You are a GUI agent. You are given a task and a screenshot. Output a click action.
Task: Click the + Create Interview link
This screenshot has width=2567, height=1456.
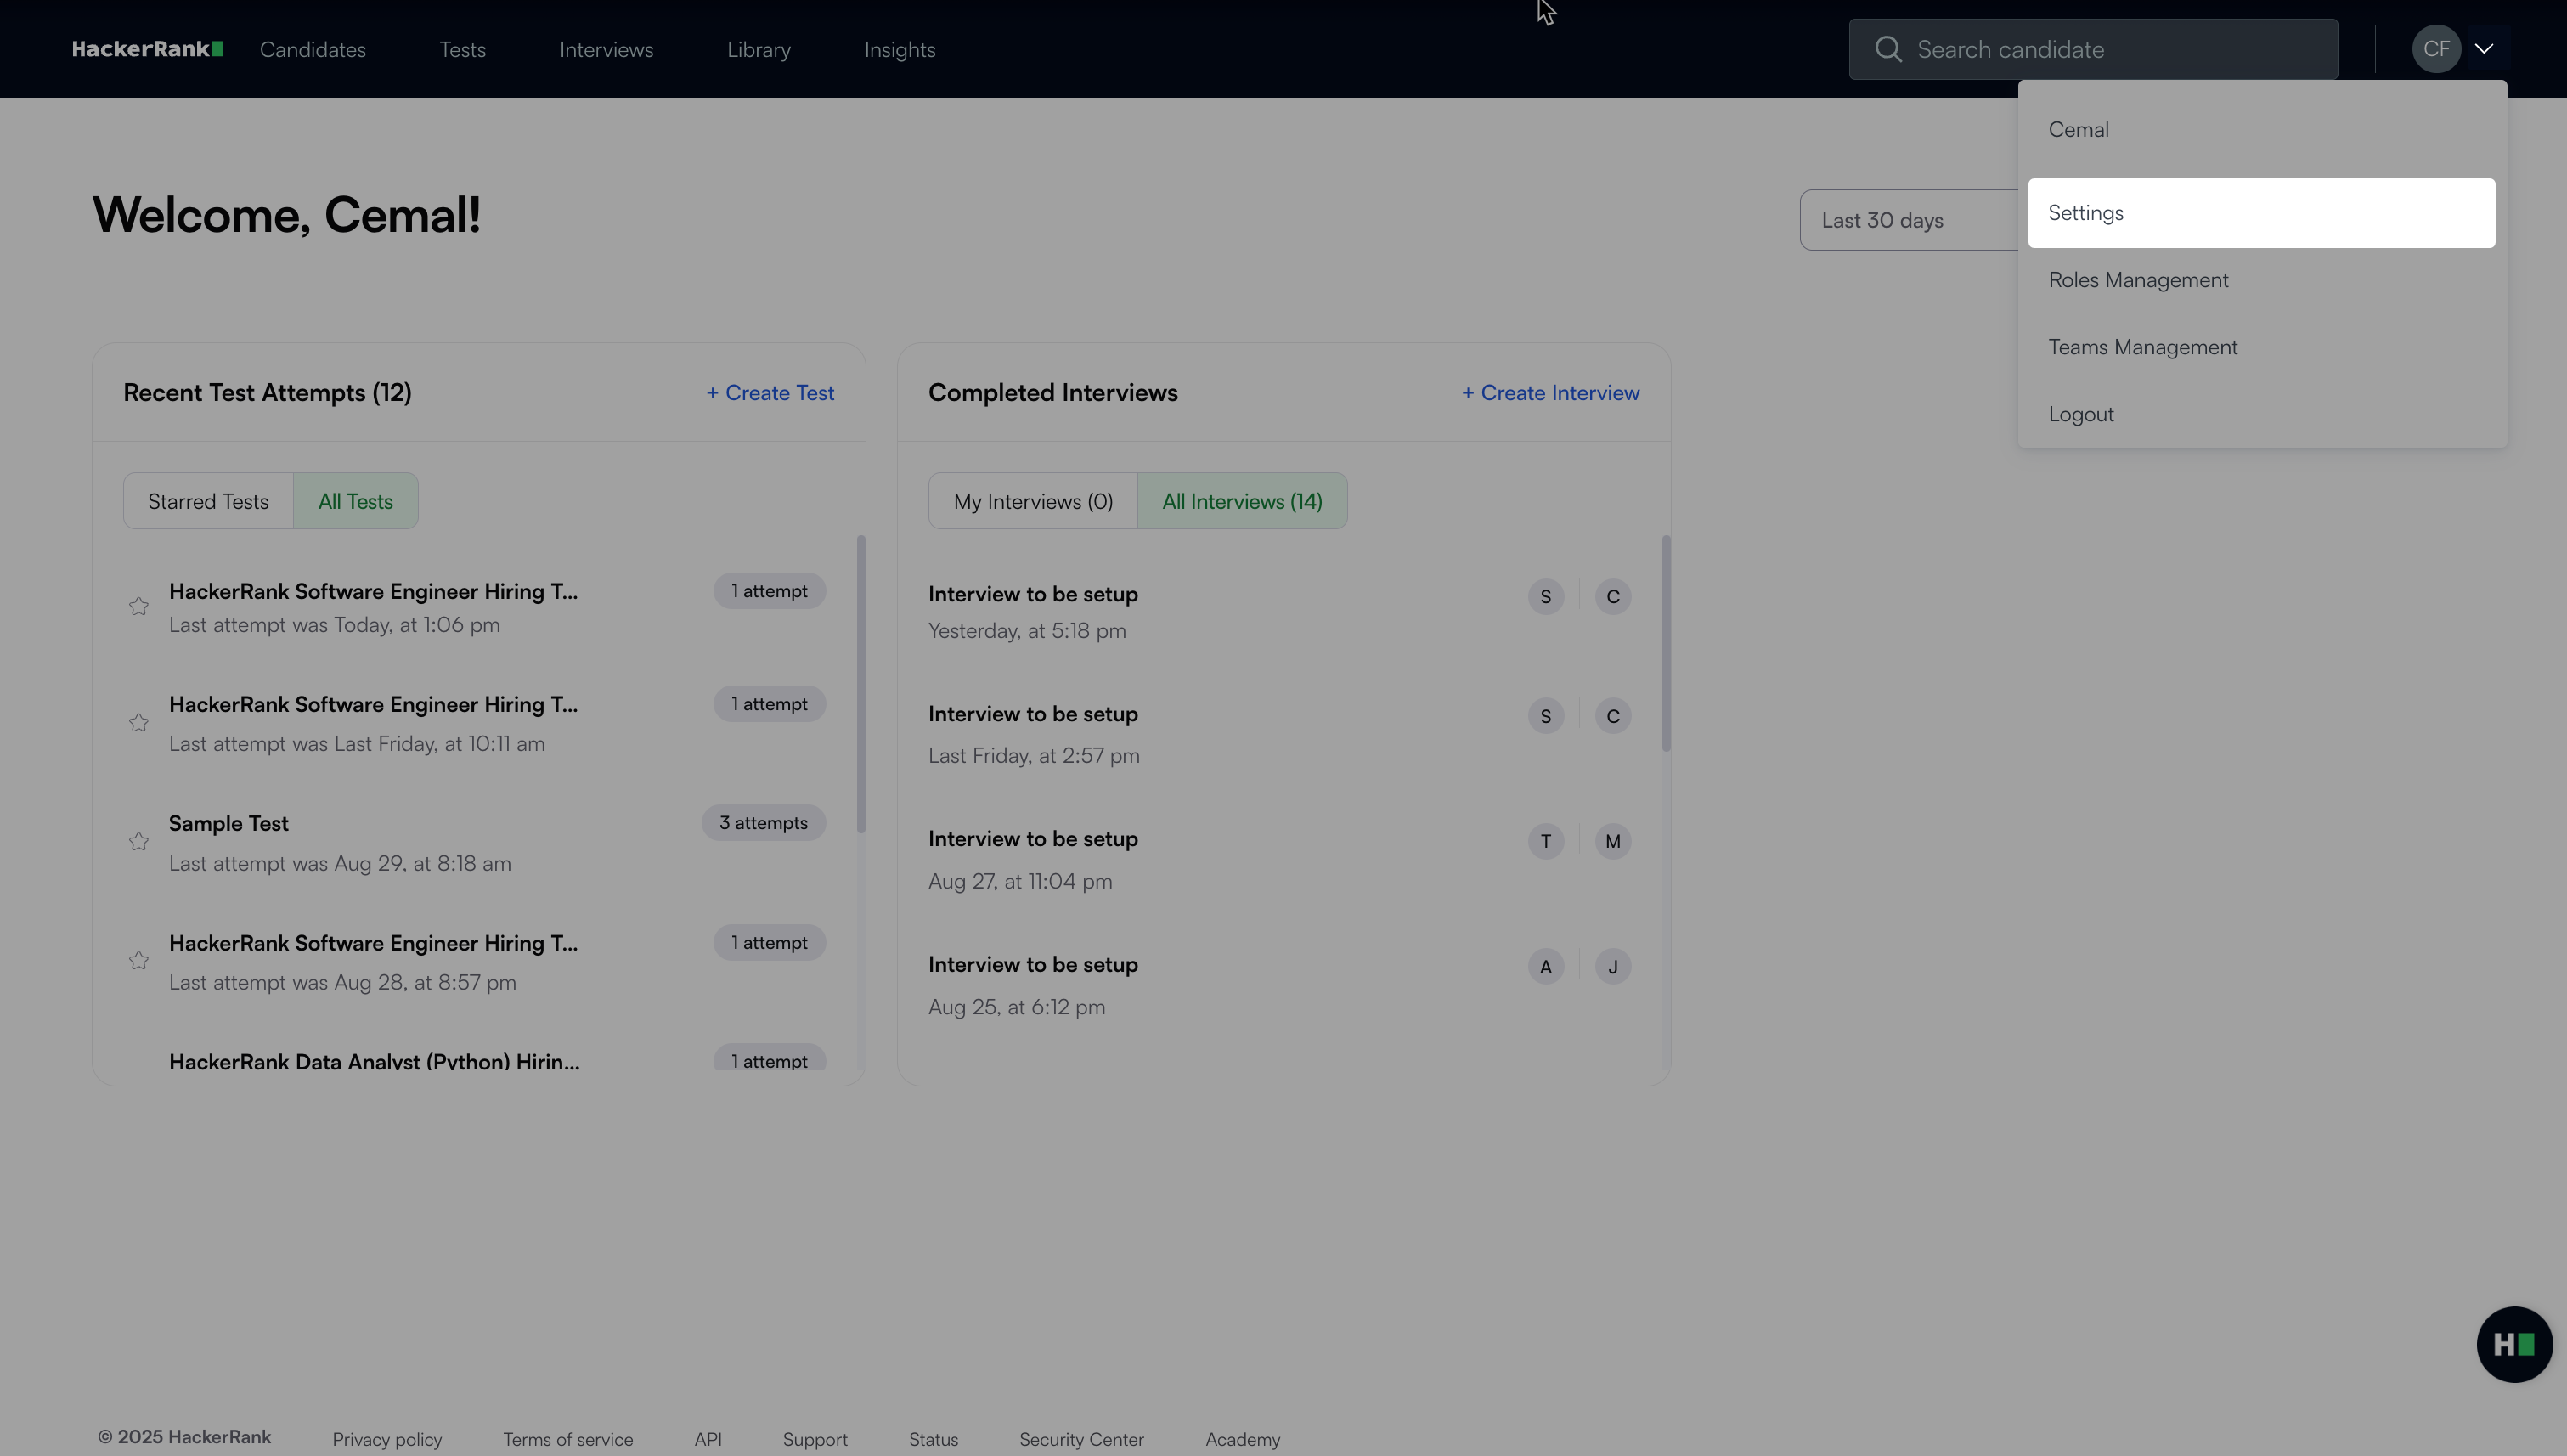tap(1550, 393)
